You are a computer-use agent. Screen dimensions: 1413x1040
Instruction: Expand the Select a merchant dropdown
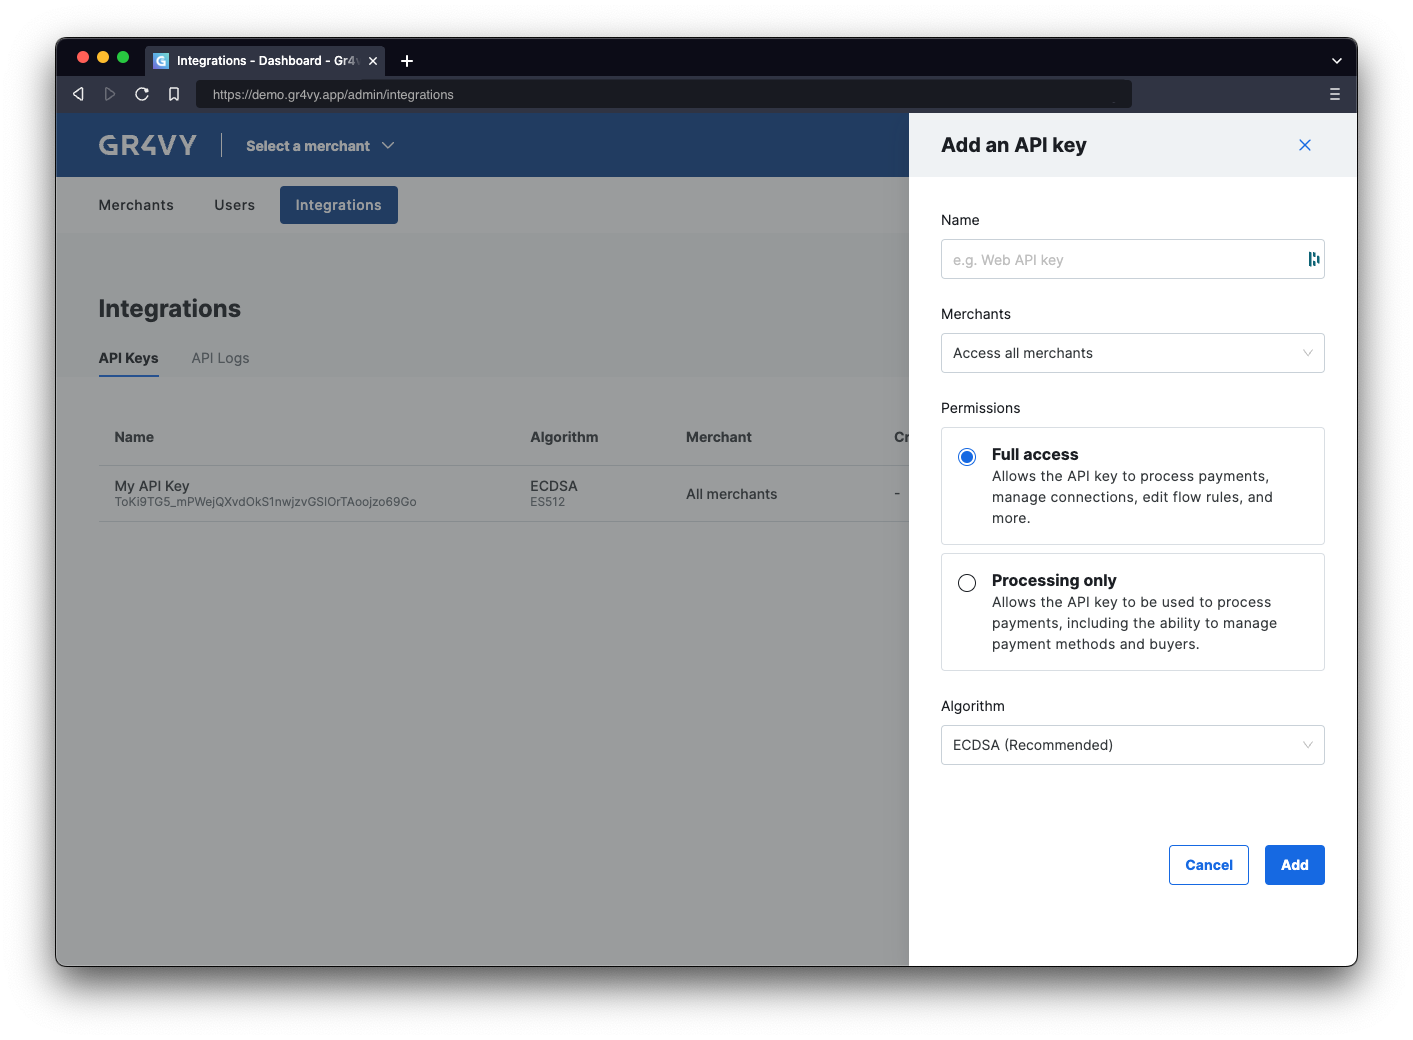coord(319,145)
